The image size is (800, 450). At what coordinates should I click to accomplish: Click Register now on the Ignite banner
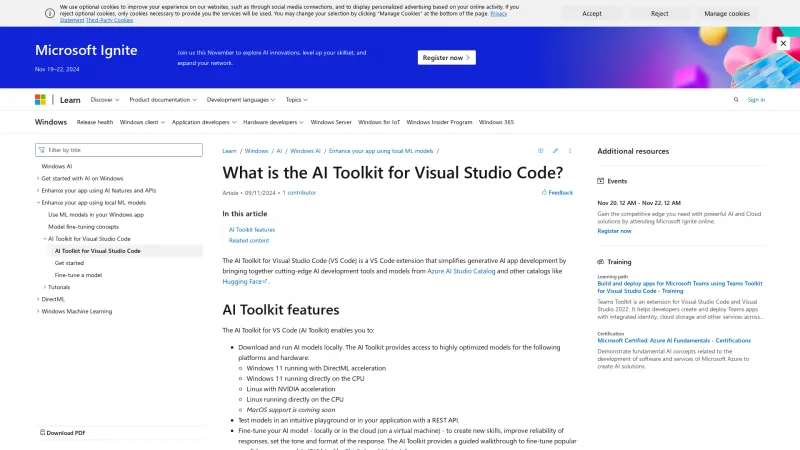click(x=446, y=58)
